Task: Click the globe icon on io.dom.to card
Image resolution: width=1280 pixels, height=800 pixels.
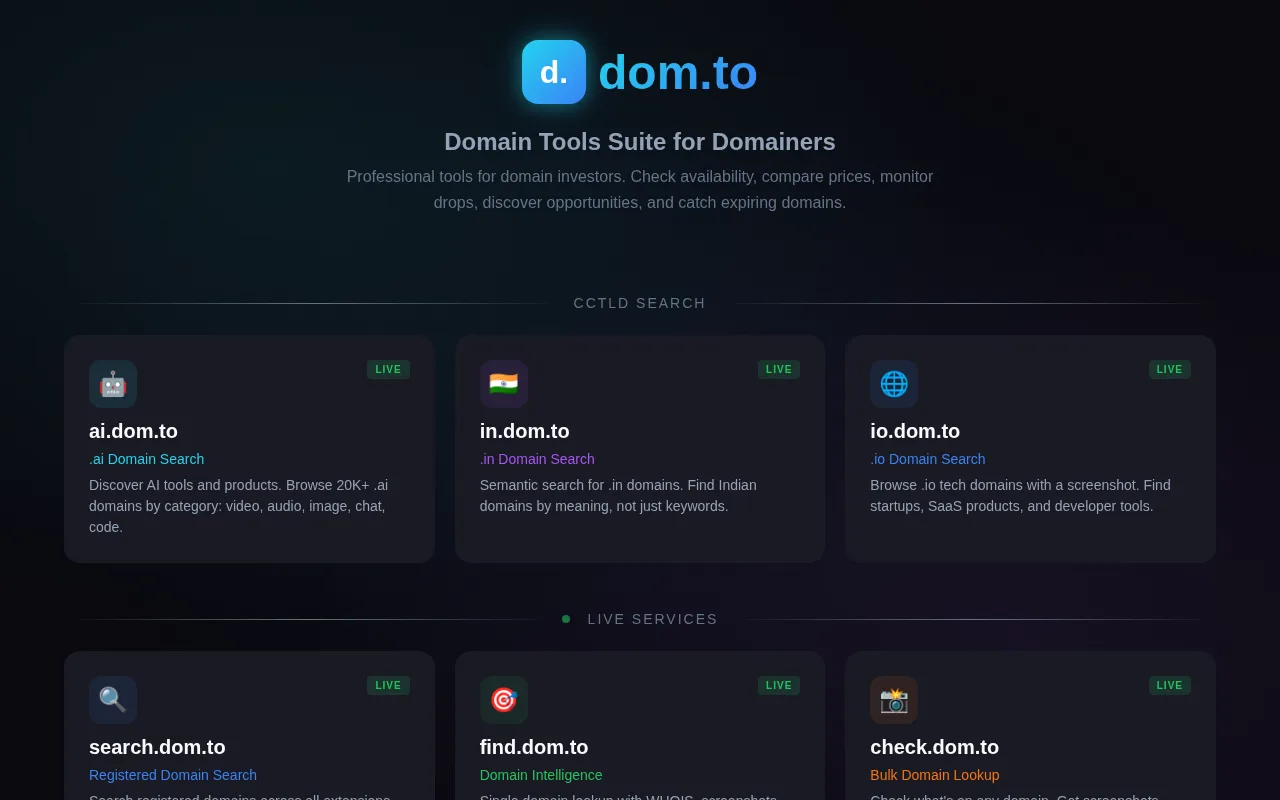Action: pyautogui.click(x=894, y=384)
